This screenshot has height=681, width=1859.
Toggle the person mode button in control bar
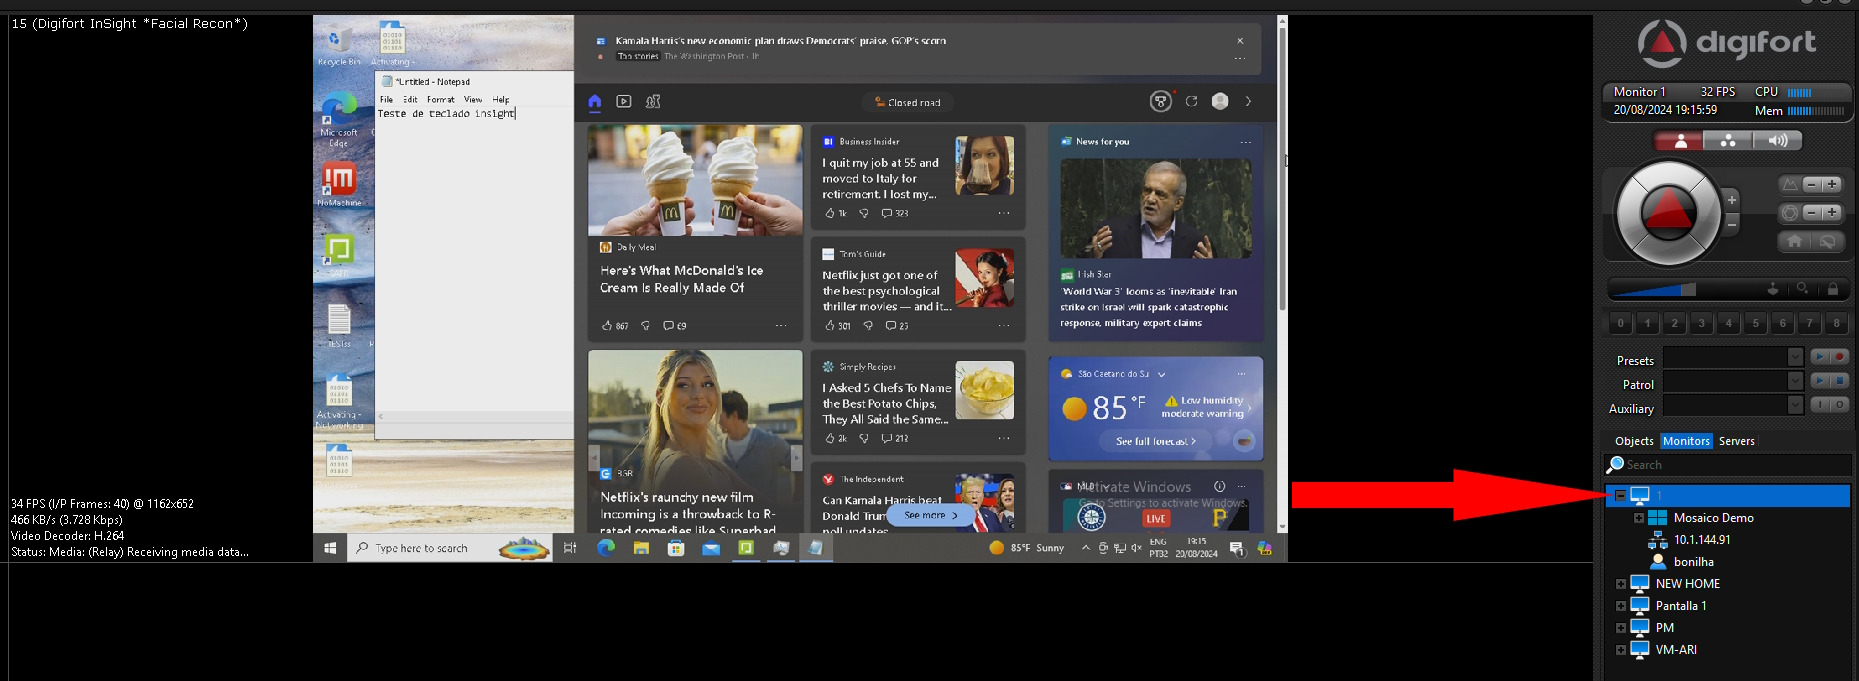coord(1680,141)
